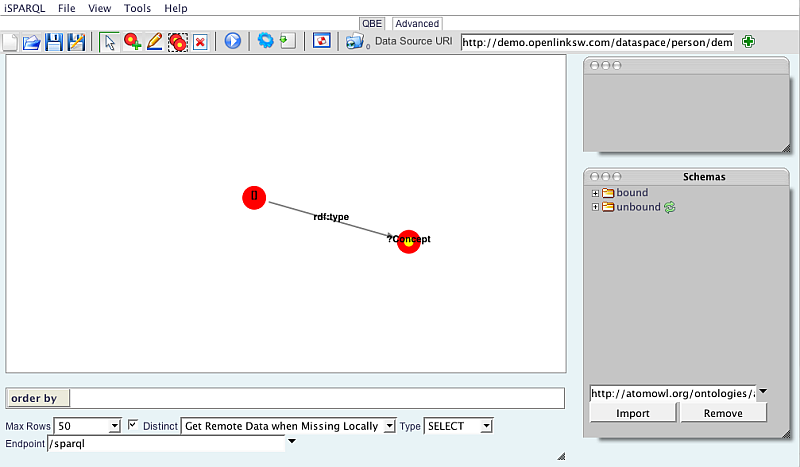Switch to the QBE tab
The image size is (800, 467).
tap(372, 23)
